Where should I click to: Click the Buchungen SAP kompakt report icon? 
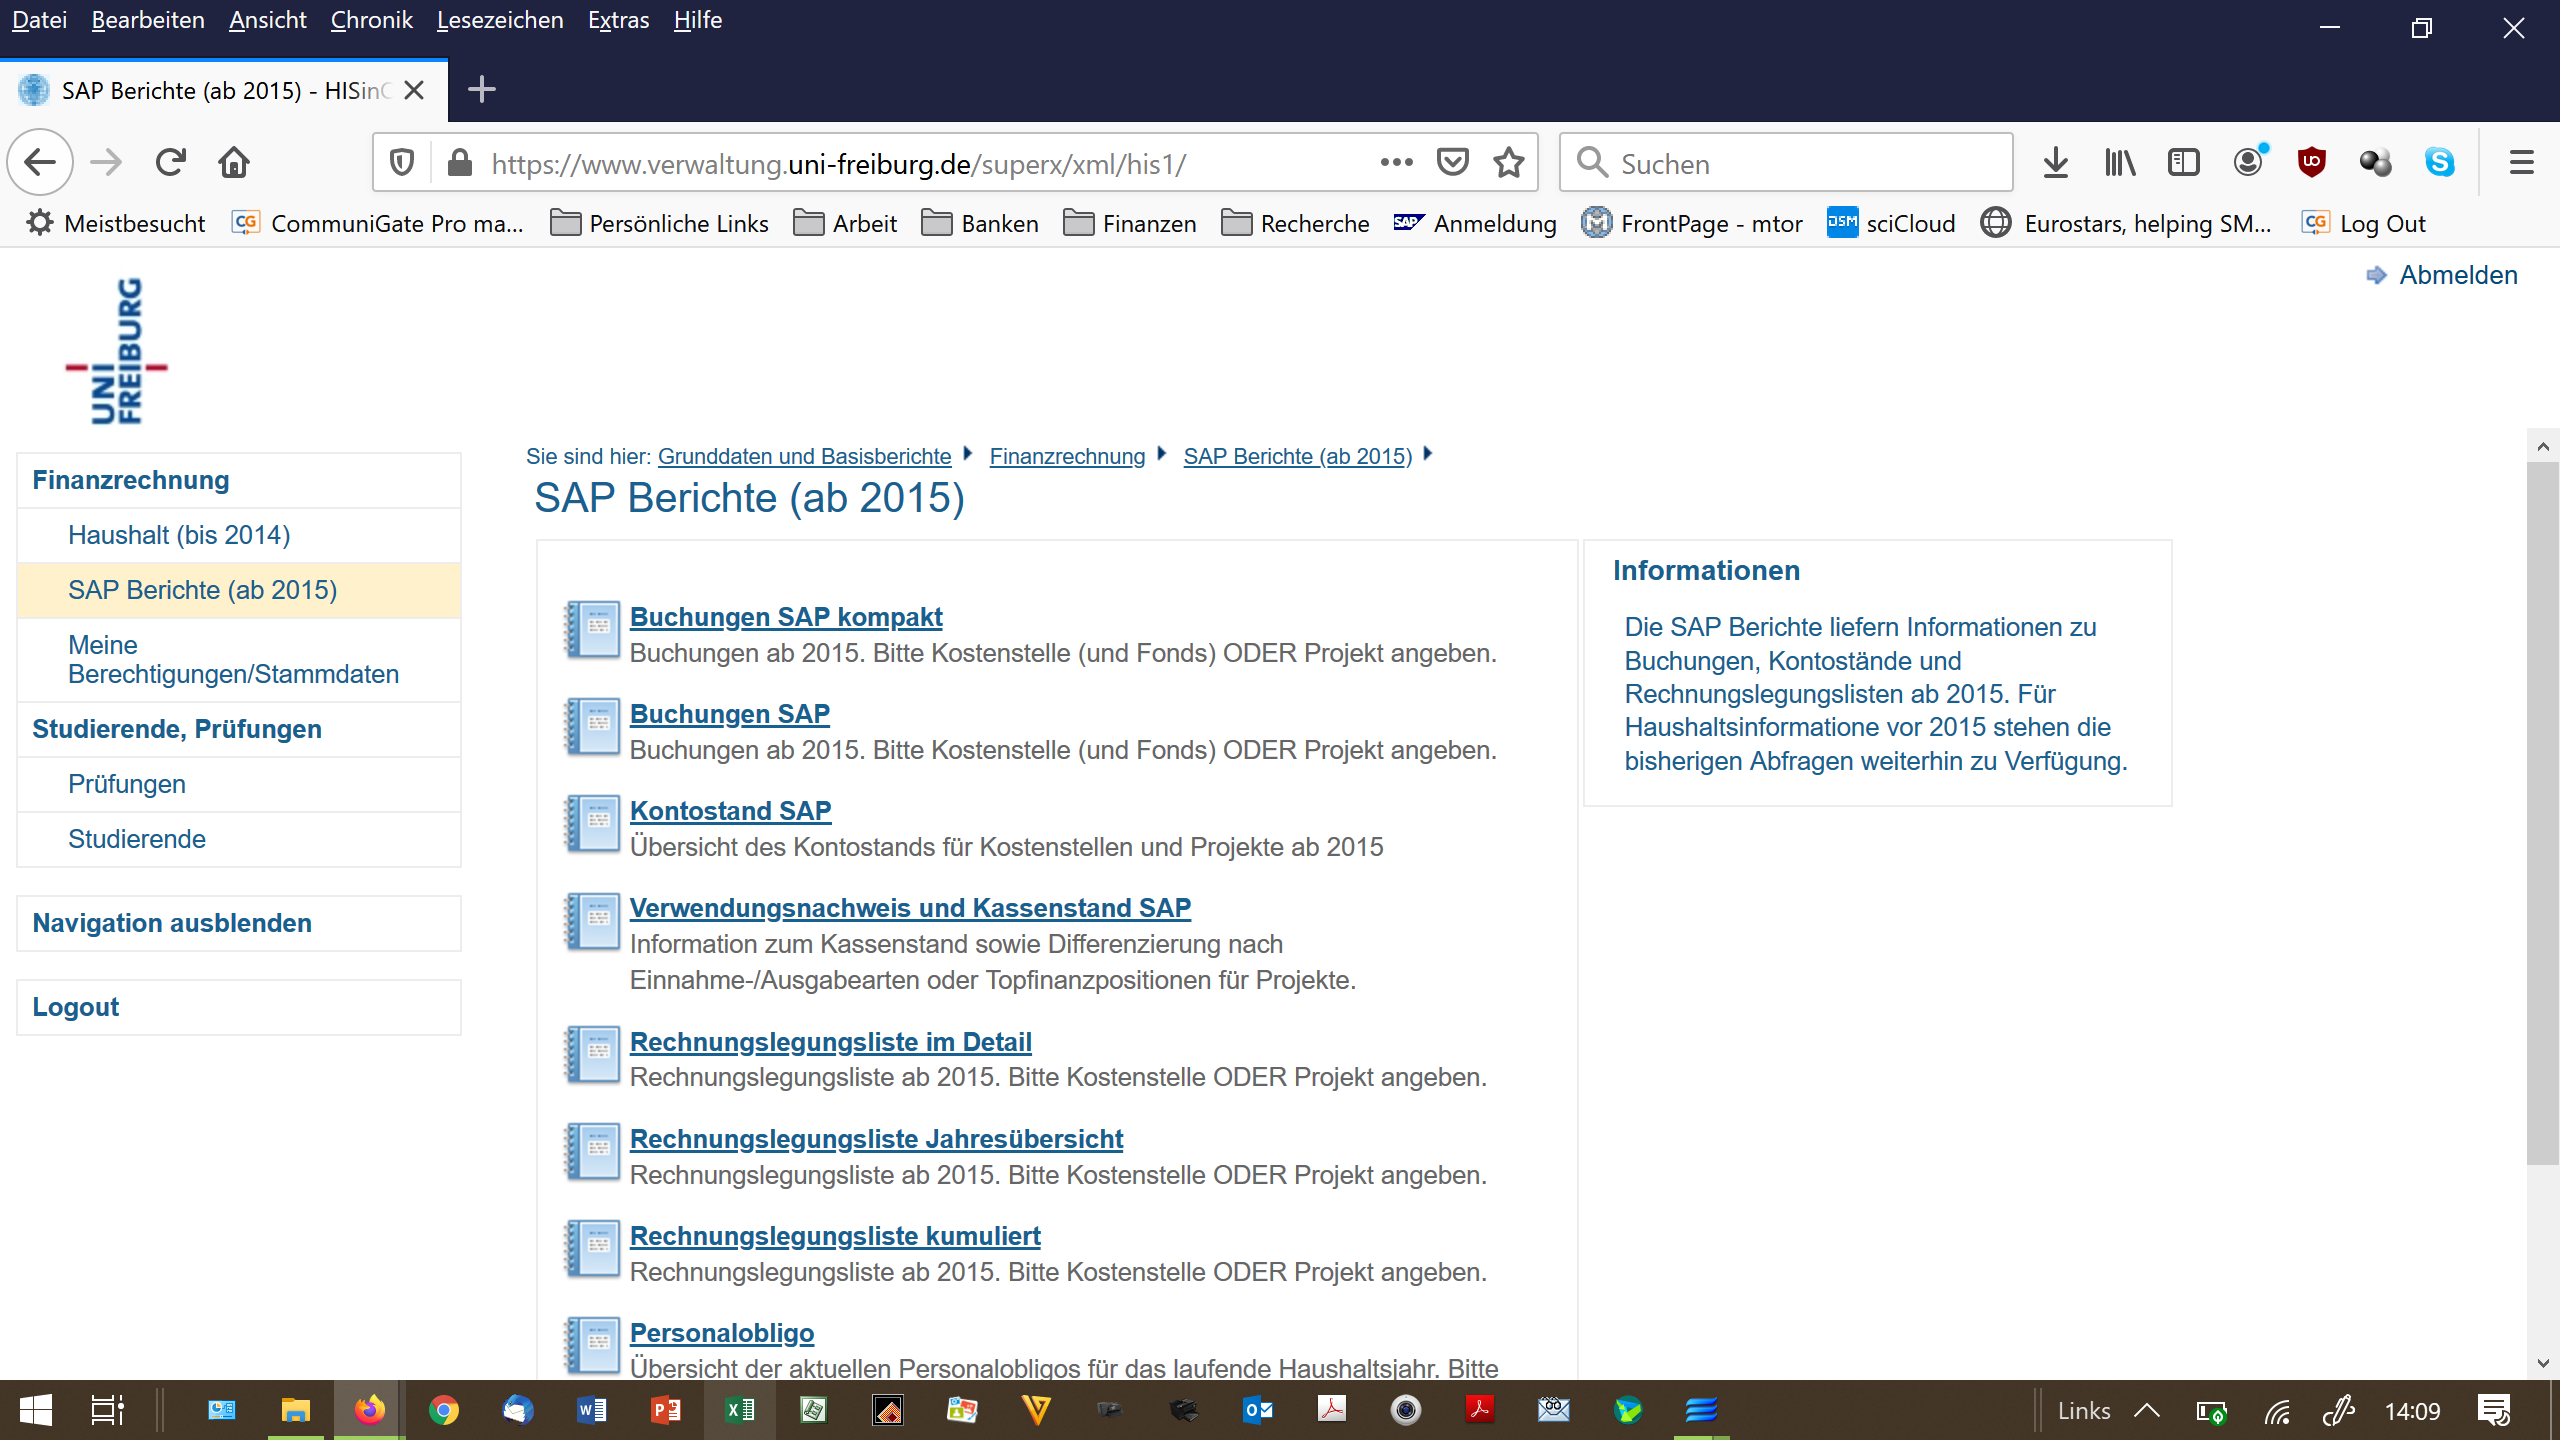tap(593, 630)
